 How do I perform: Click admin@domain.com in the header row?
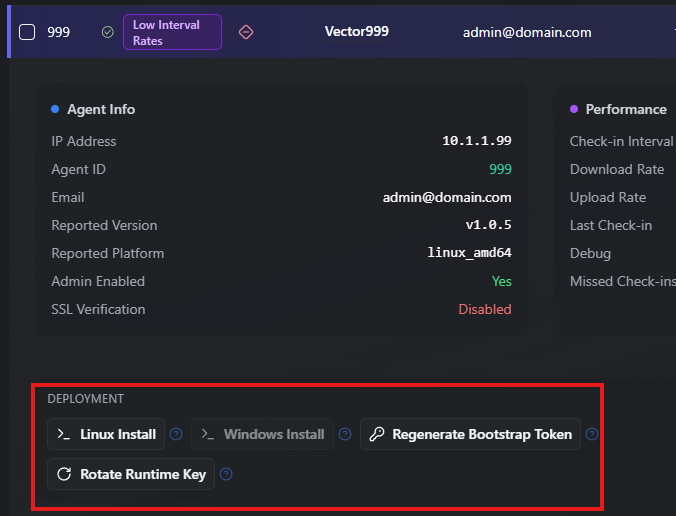click(527, 32)
